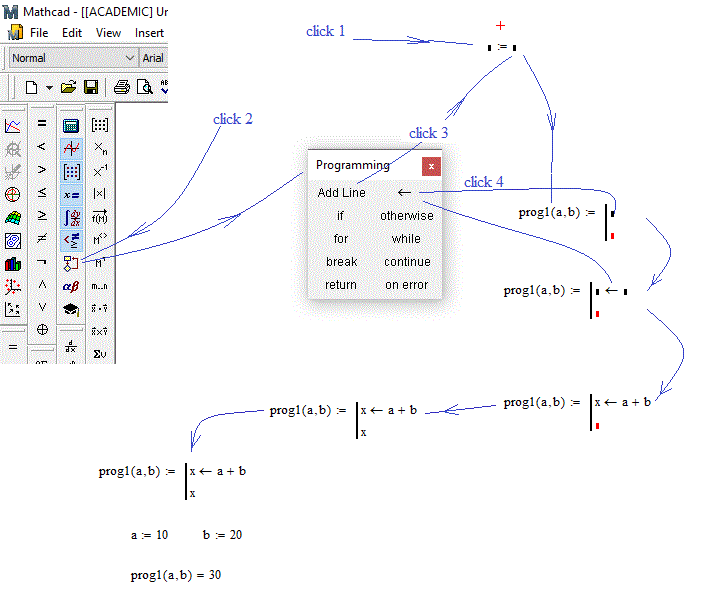Insert greater than or equal operator
Screen dimensions: 716x610
point(42,215)
